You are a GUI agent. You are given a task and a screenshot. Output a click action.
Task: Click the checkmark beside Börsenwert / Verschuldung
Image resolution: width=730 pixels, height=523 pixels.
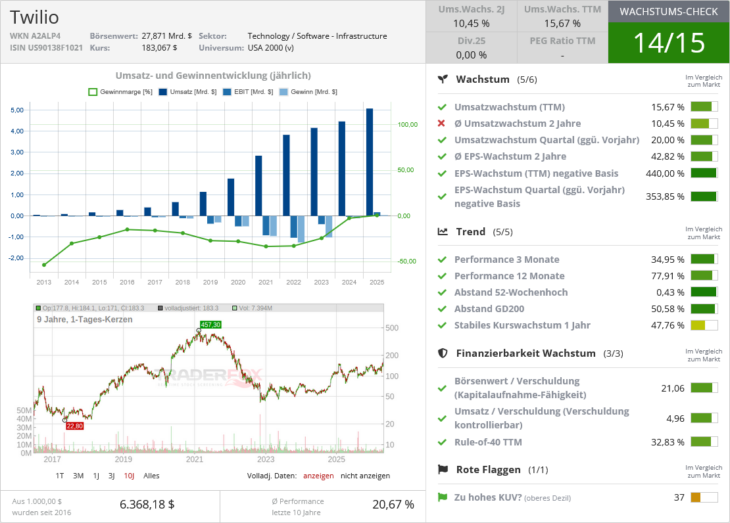(x=442, y=388)
